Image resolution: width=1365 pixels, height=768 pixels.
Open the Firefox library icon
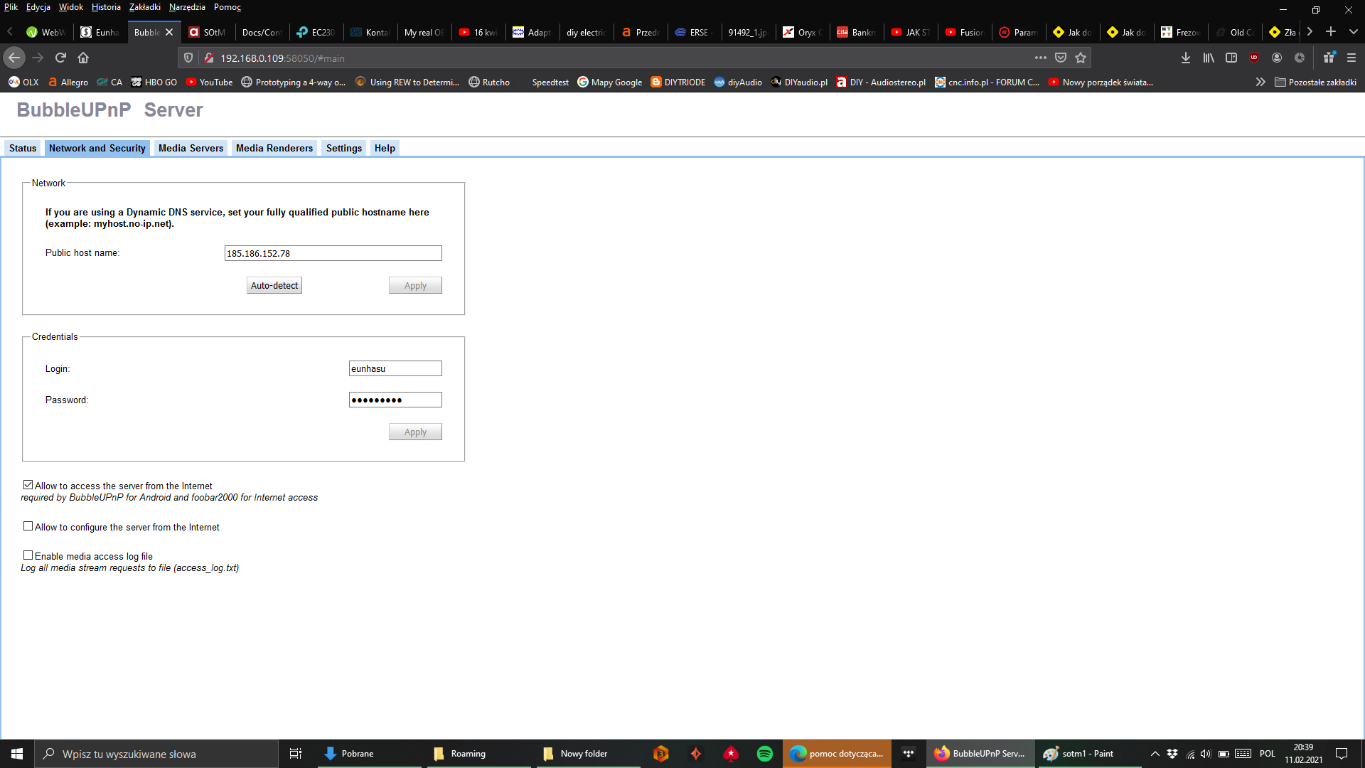1209,57
